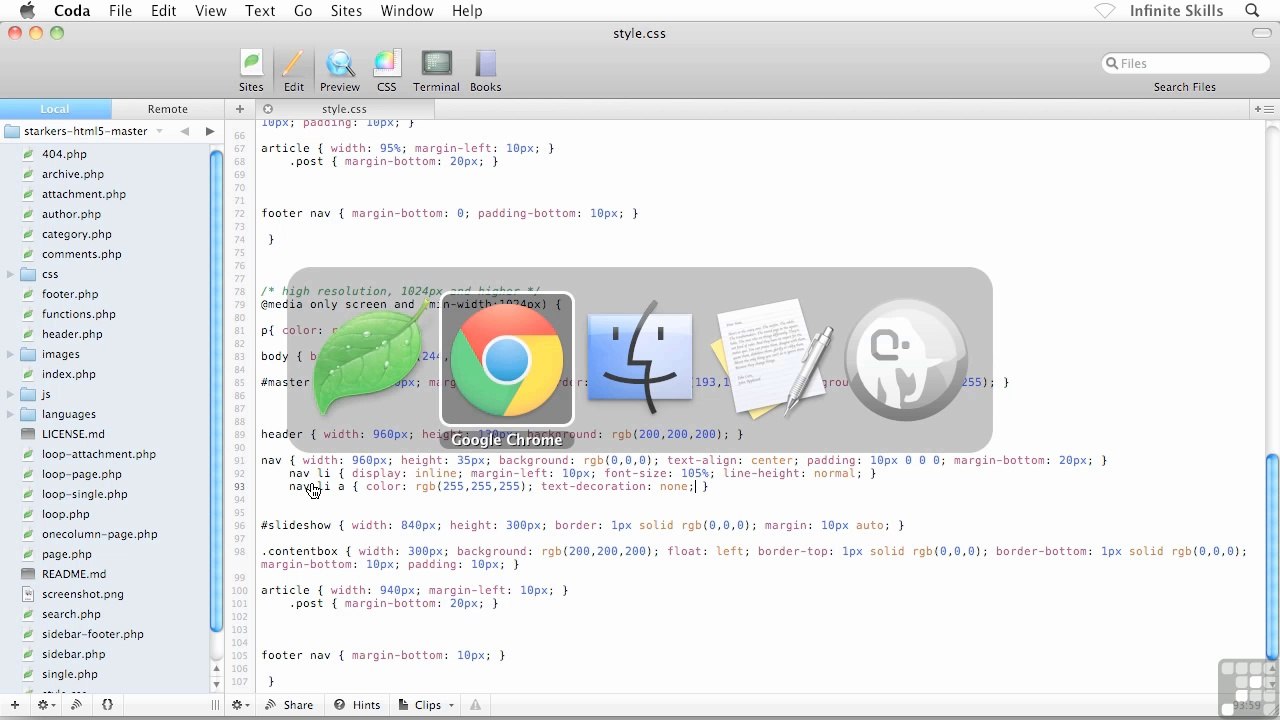1280x720 pixels.
Task: Expand the languages folder
Action: pyautogui.click(x=11, y=414)
